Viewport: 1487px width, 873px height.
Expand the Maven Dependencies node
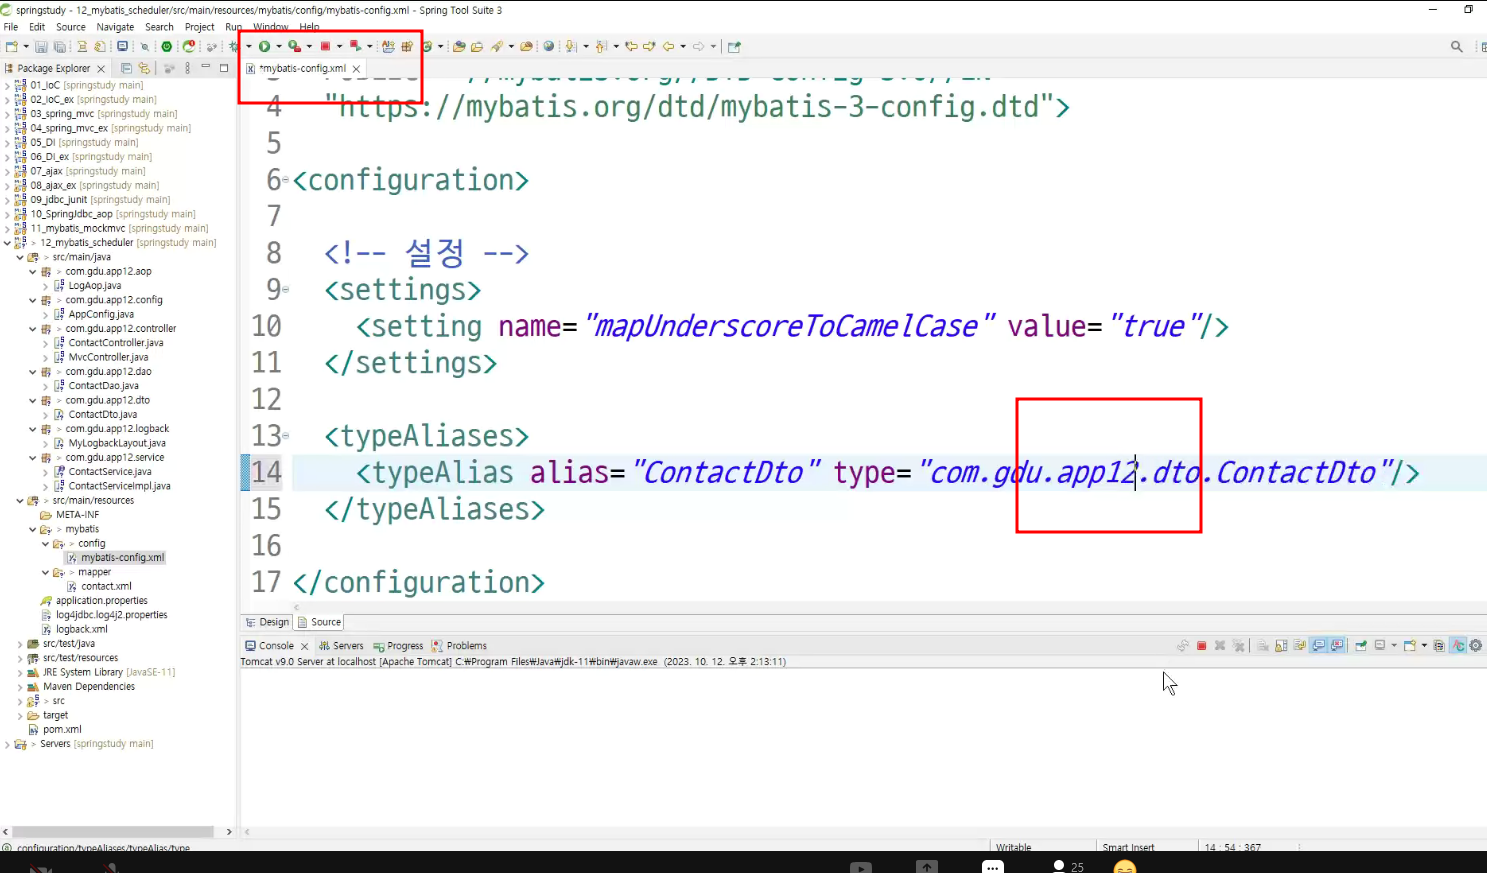pyautogui.click(x=20, y=687)
